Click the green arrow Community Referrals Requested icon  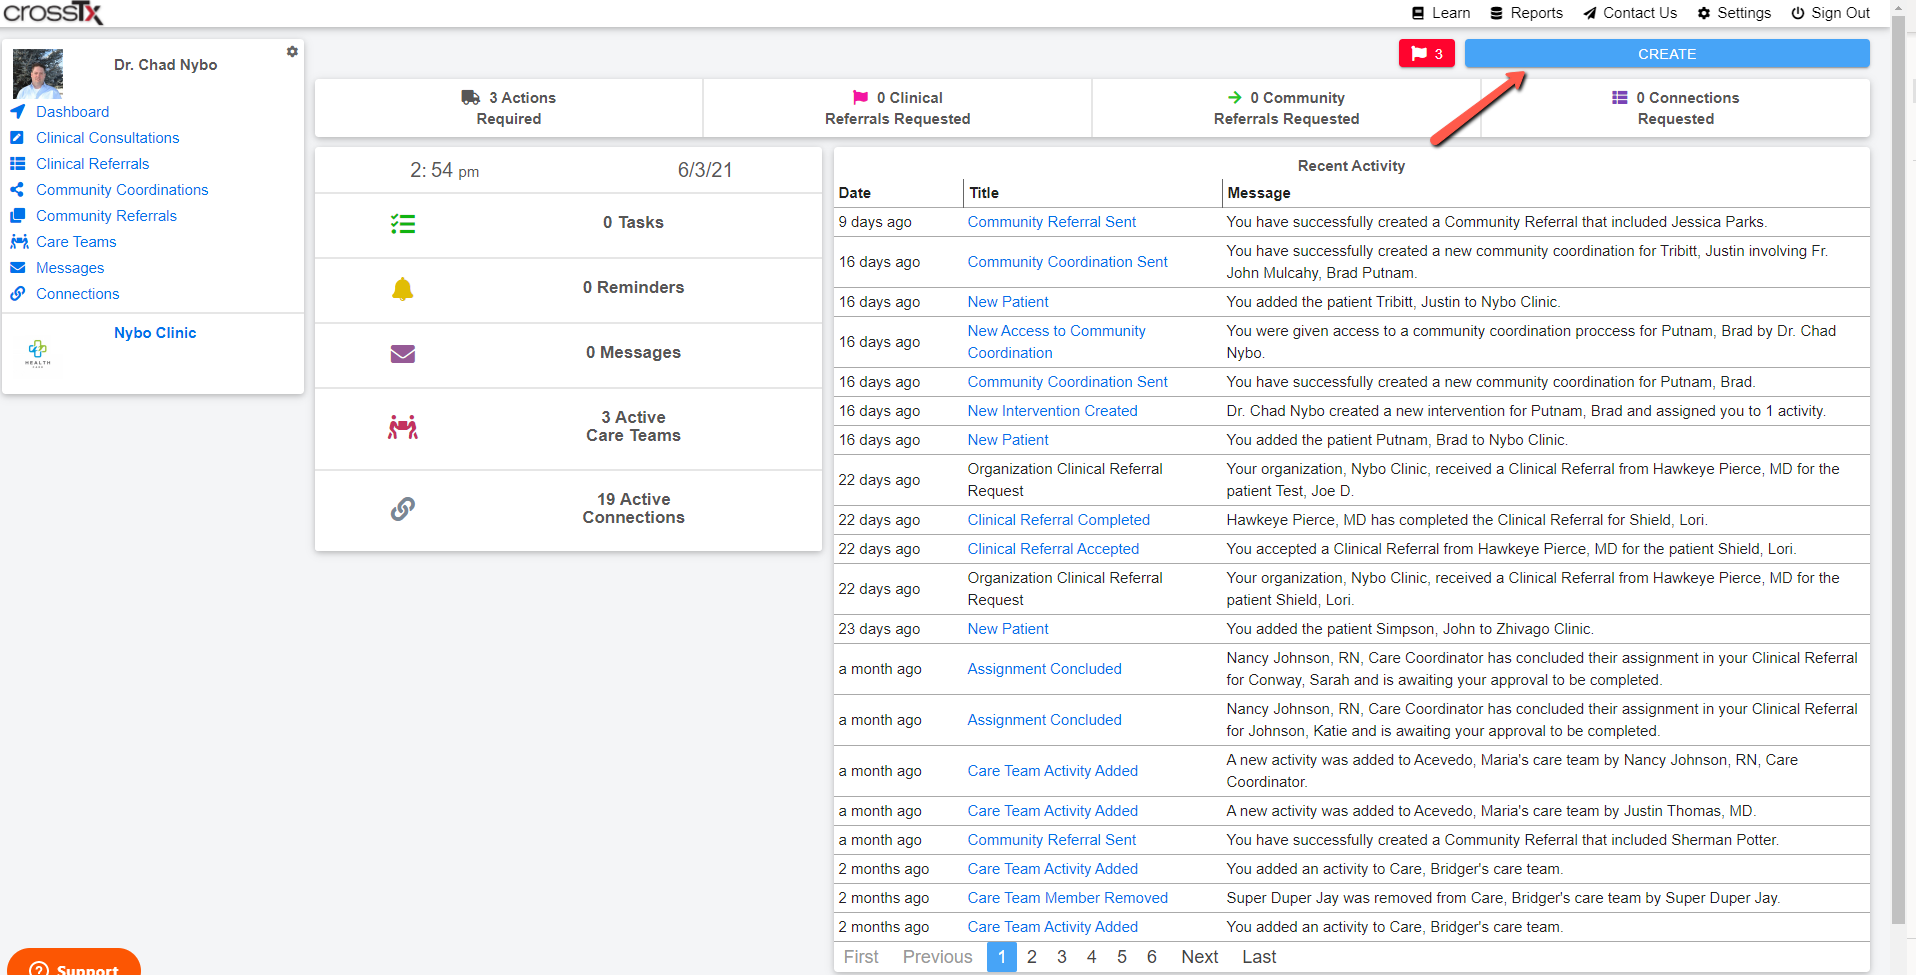(x=1235, y=98)
